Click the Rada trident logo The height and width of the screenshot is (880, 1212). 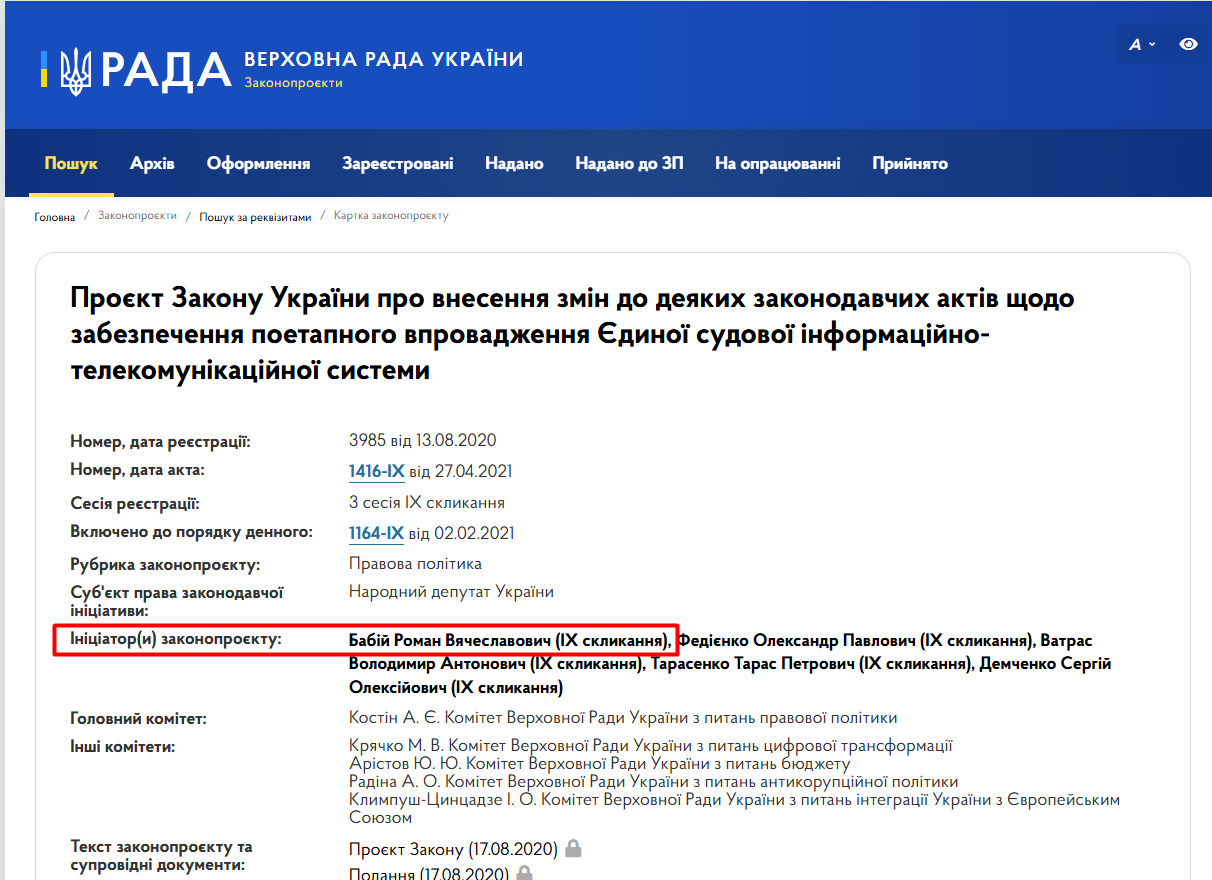(76, 71)
